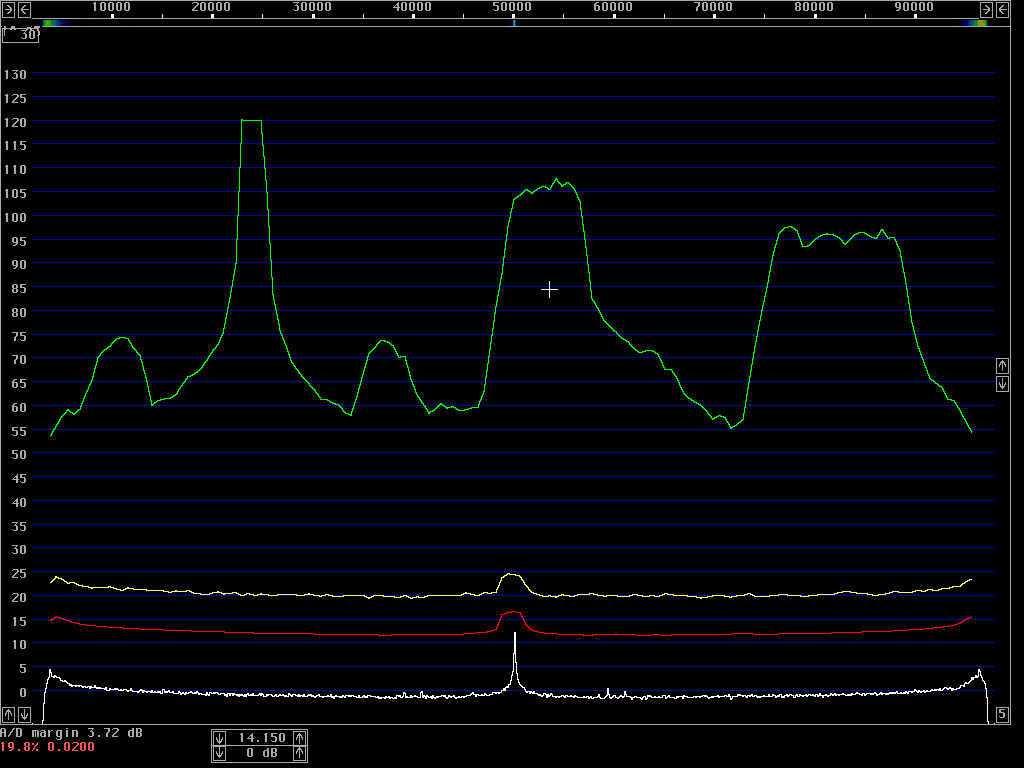Click the 0 label on the dB axis
The width and height of the screenshot is (1024, 768).
23,692
